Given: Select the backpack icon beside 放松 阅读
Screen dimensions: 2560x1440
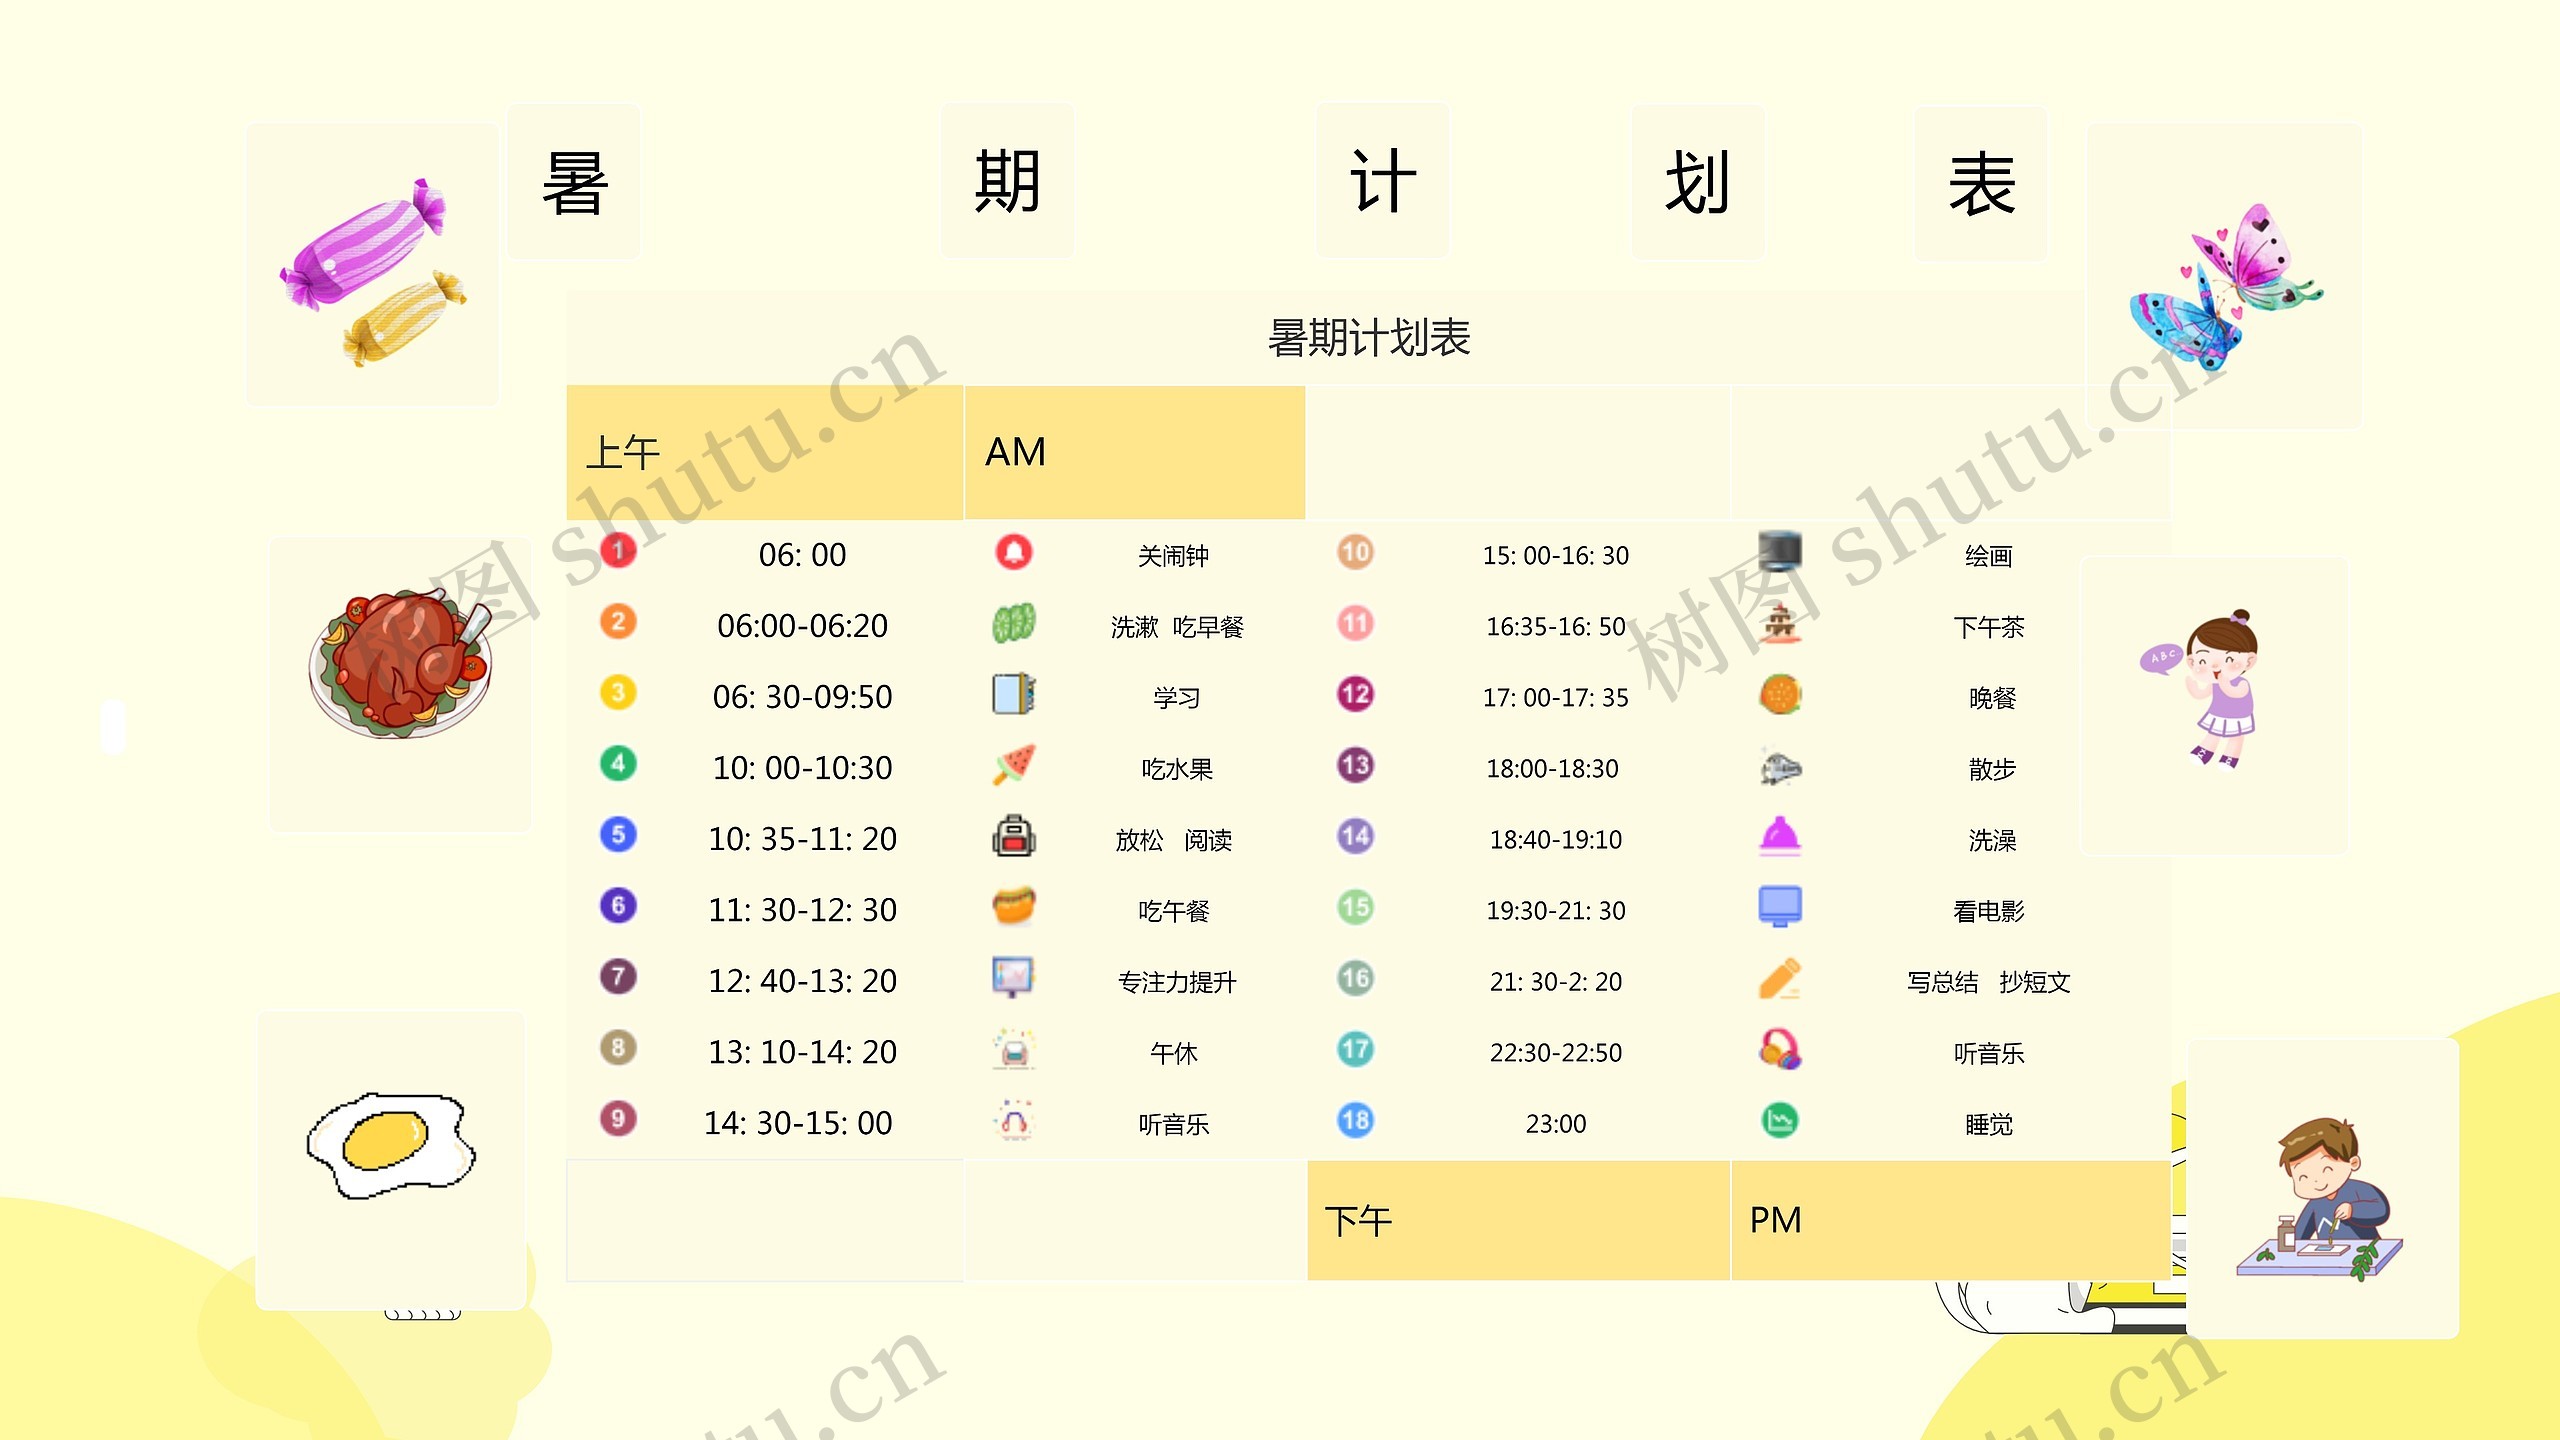Looking at the screenshot, I should pos(1014,836).
